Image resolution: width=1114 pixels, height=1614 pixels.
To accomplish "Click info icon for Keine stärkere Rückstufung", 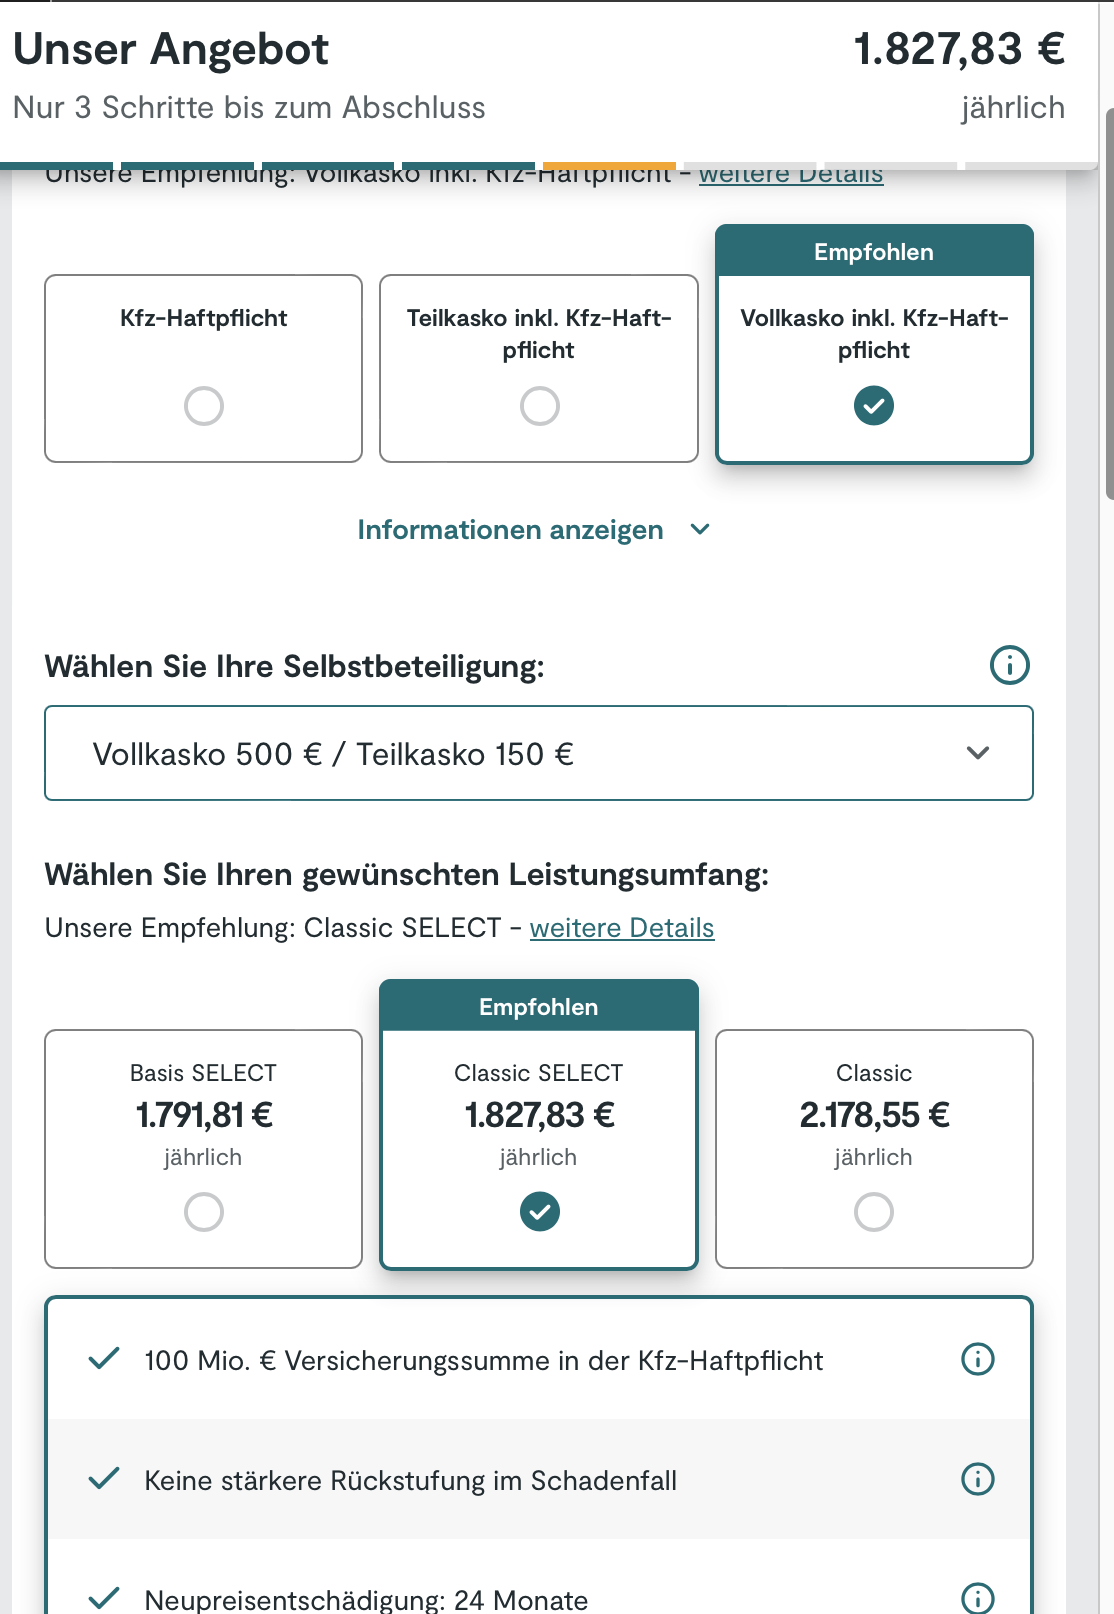I will click(x=977, y=1479).
